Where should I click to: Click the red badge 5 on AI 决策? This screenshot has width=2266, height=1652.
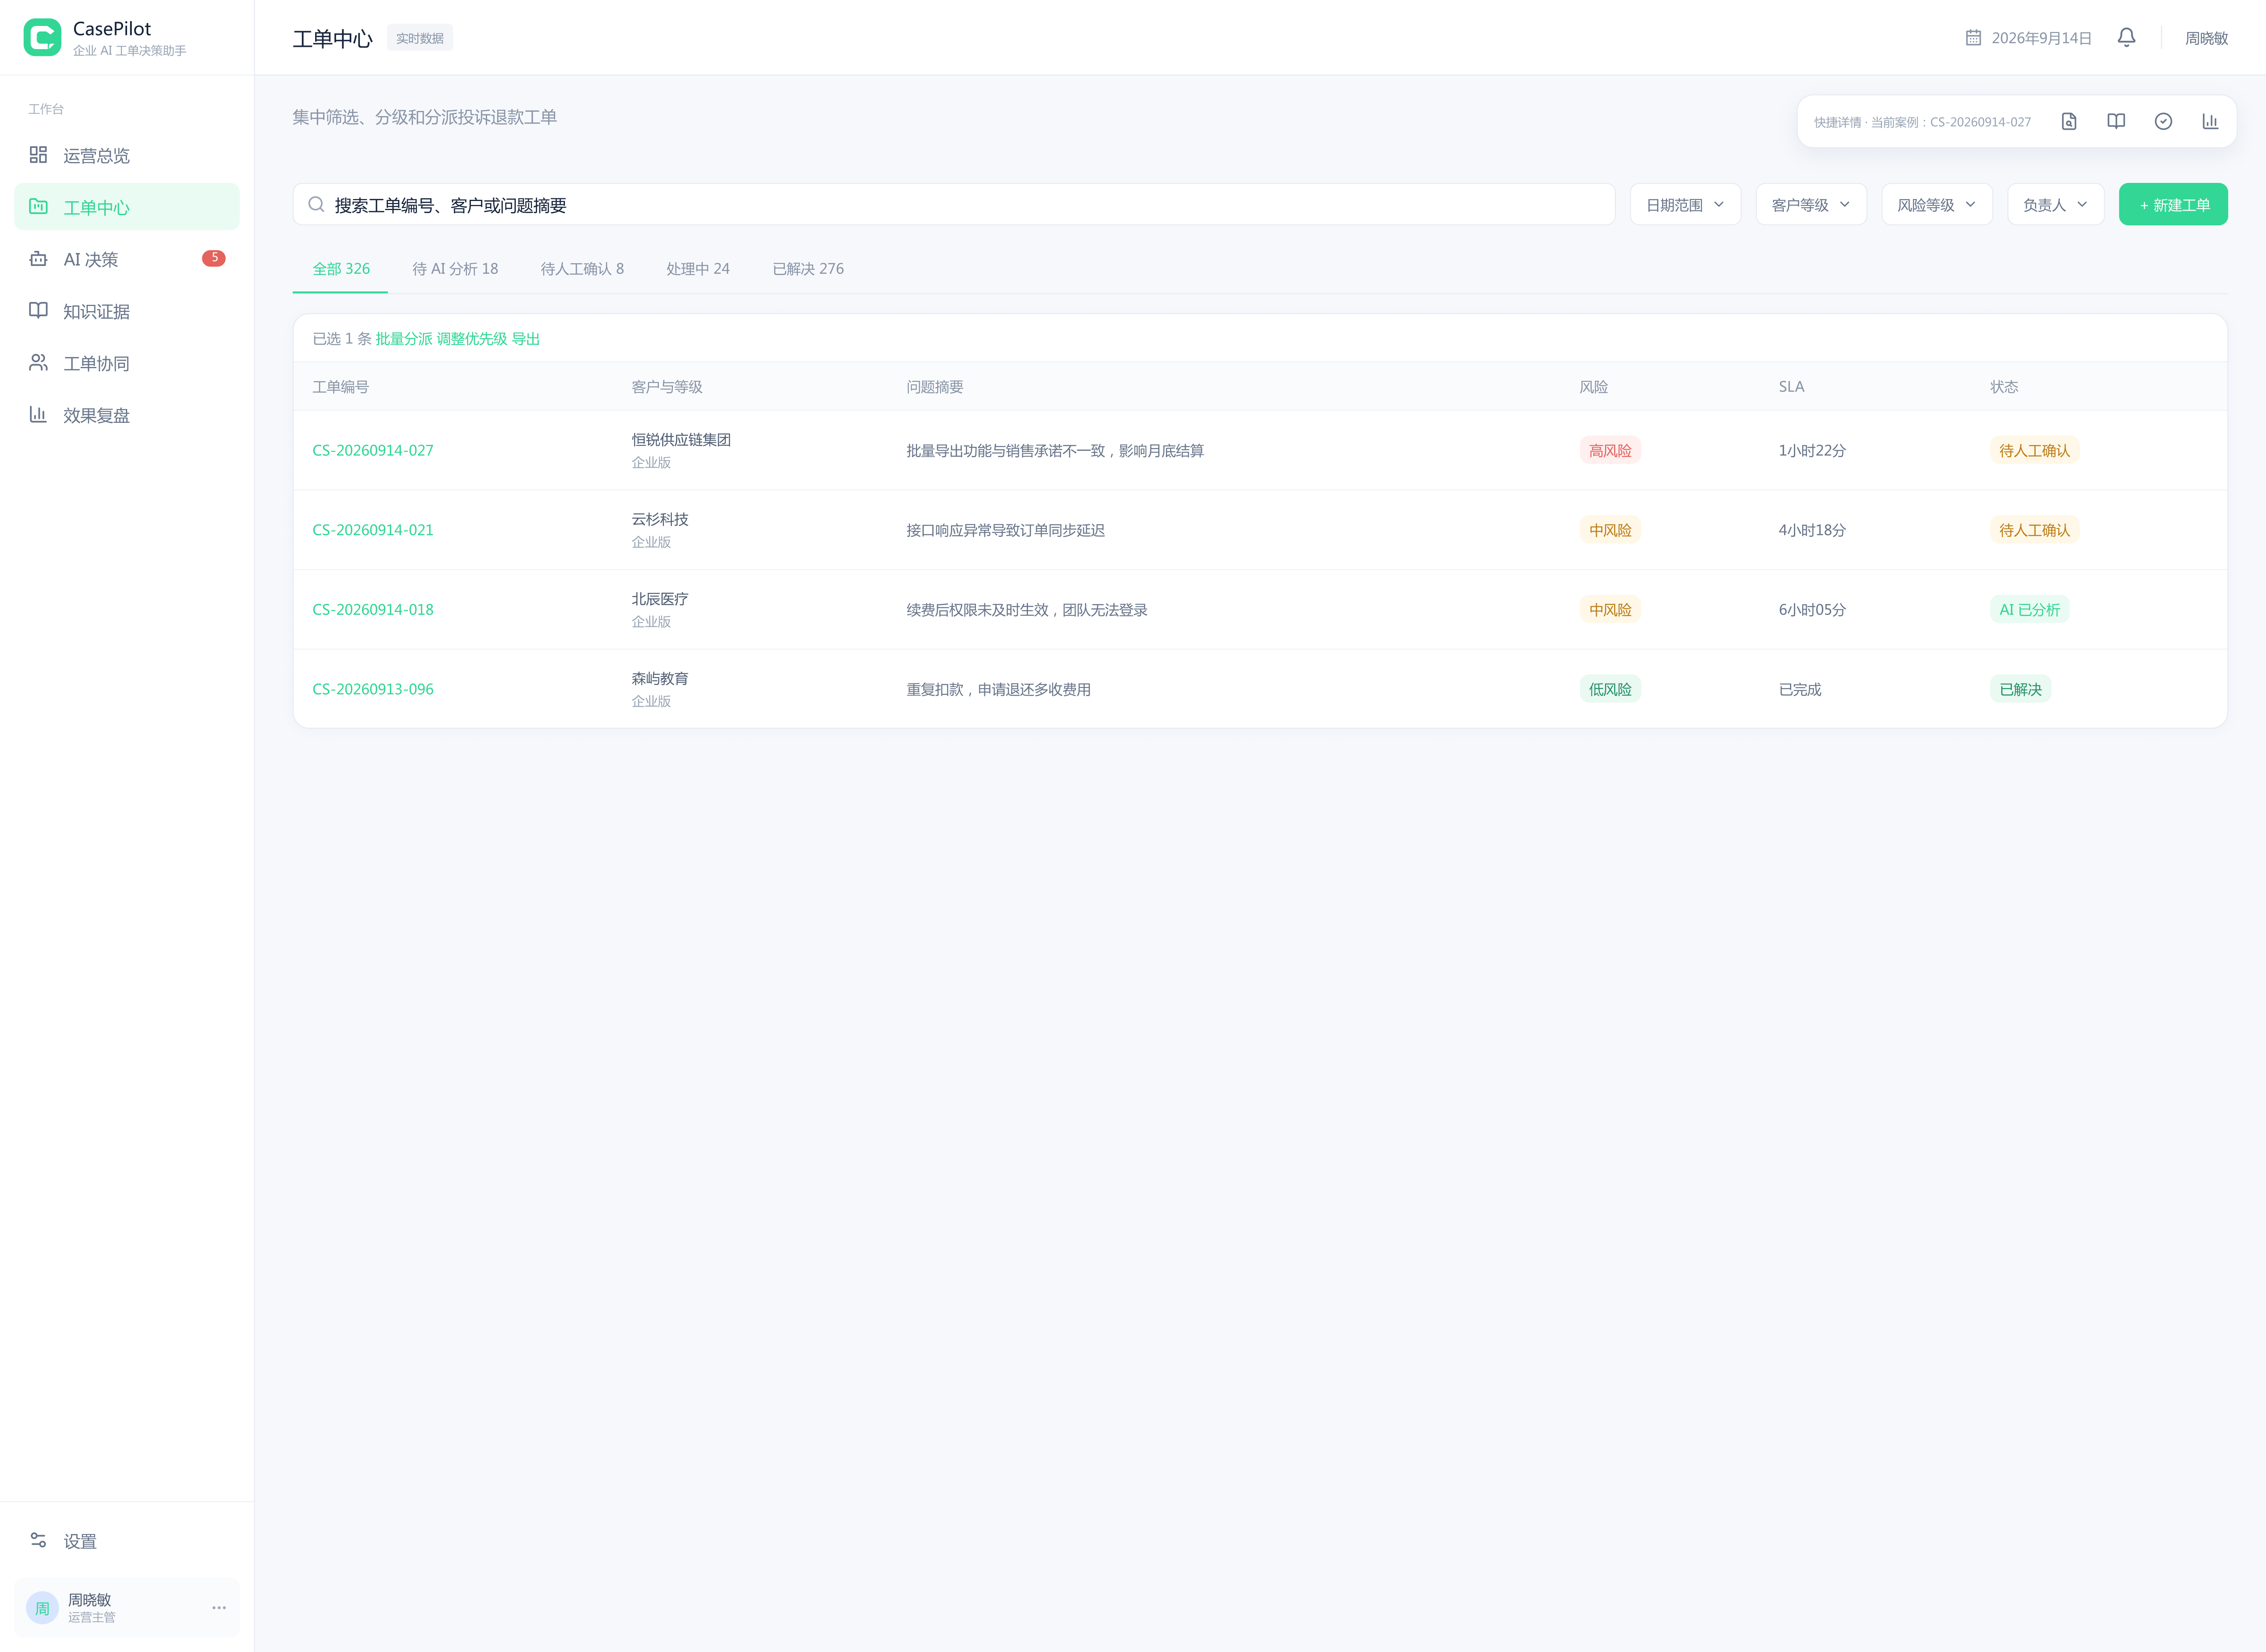click(214, 258)
